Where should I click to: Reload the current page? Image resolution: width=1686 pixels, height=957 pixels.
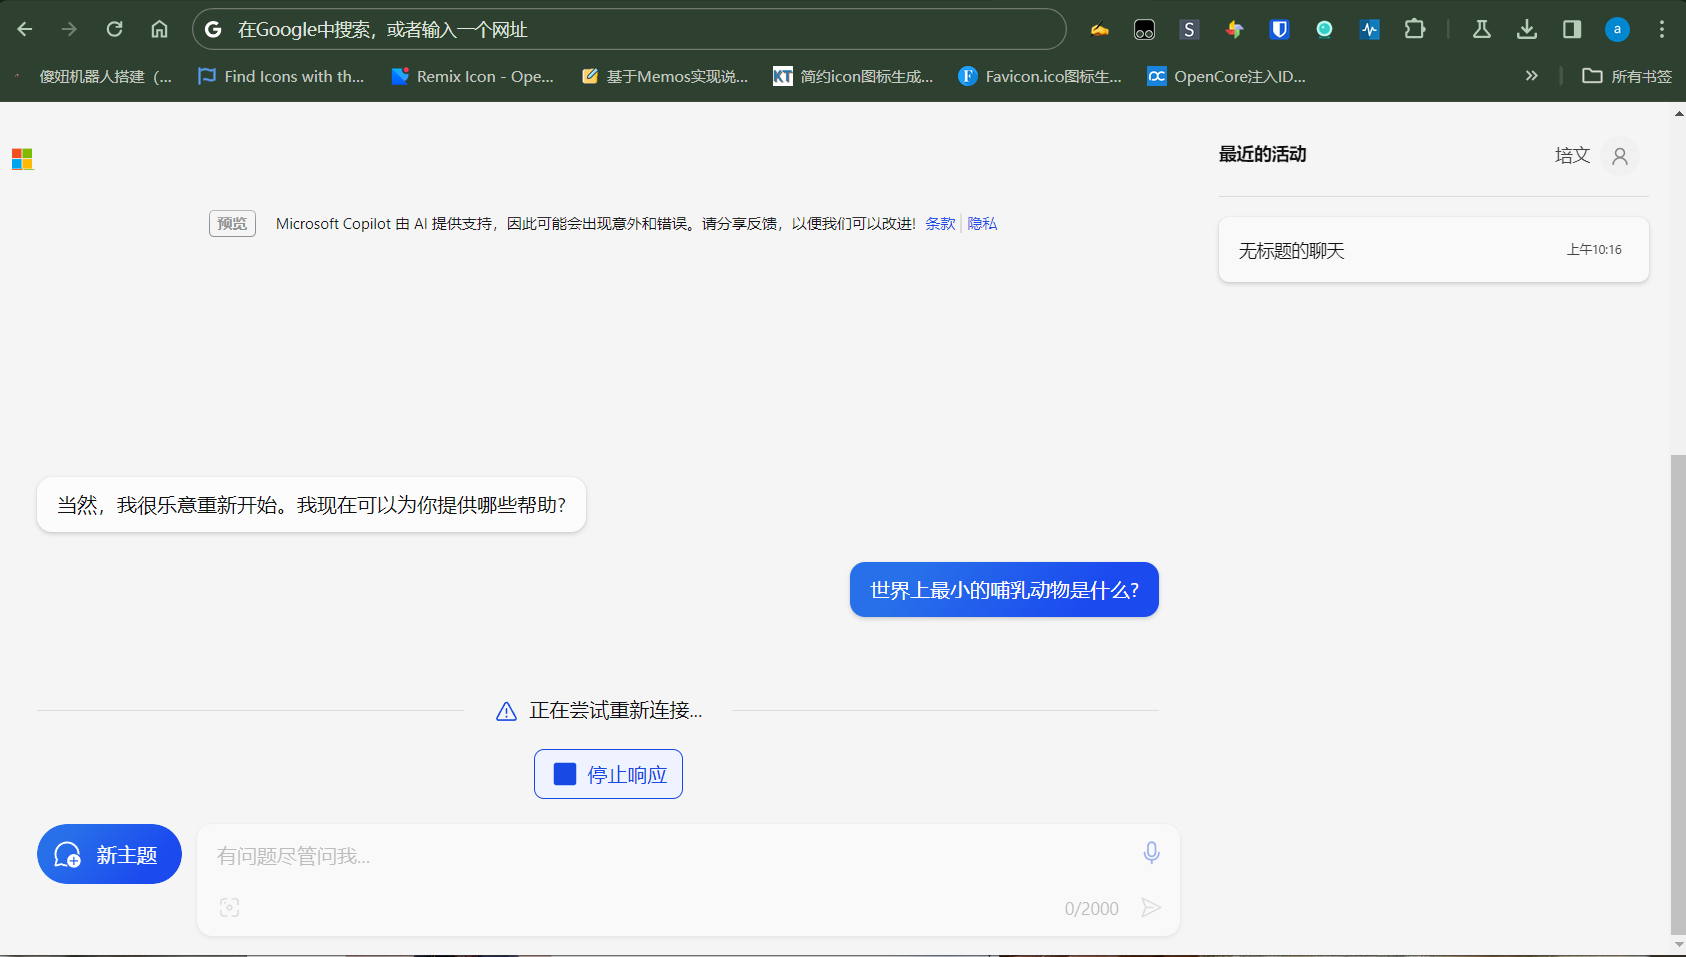coord(115,29)
